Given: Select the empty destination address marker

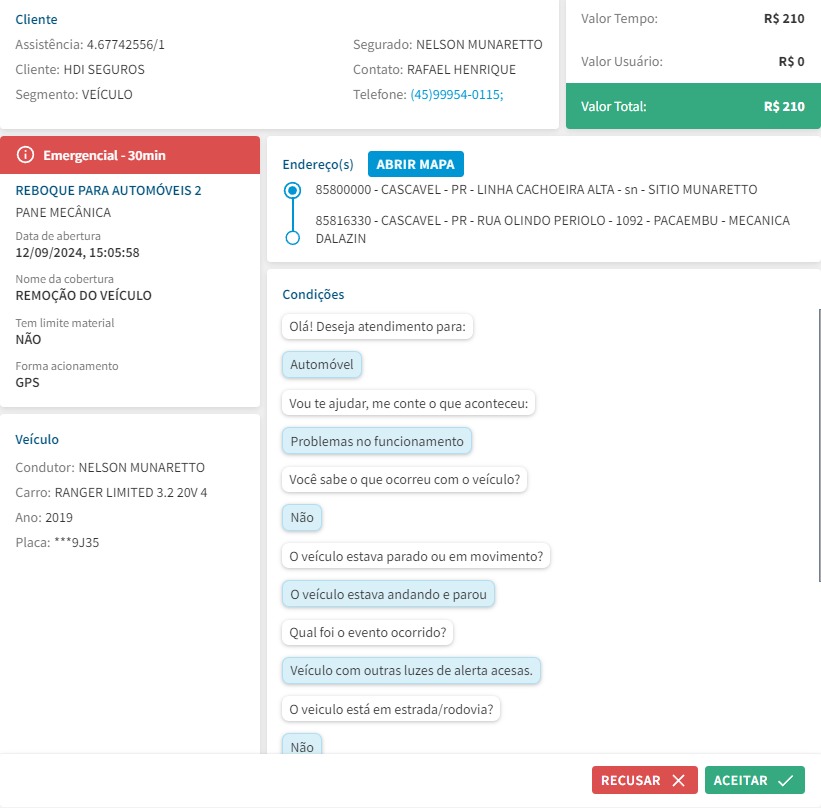Looking at the screenshot, I should tap(292, 238).
